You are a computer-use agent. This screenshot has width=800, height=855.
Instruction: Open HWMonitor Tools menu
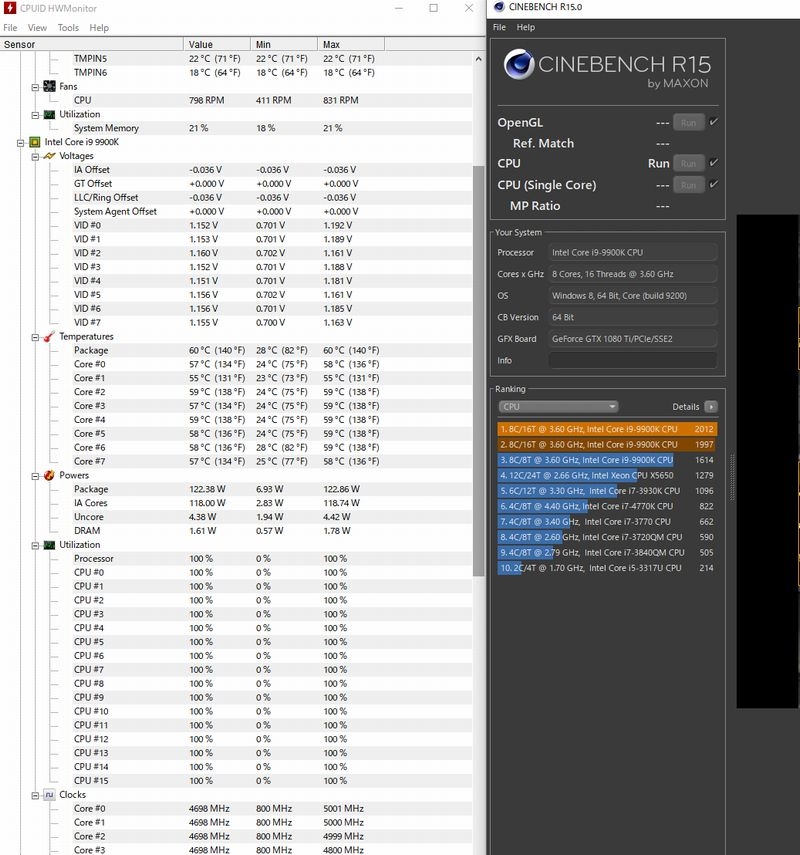tap(68, 27)
